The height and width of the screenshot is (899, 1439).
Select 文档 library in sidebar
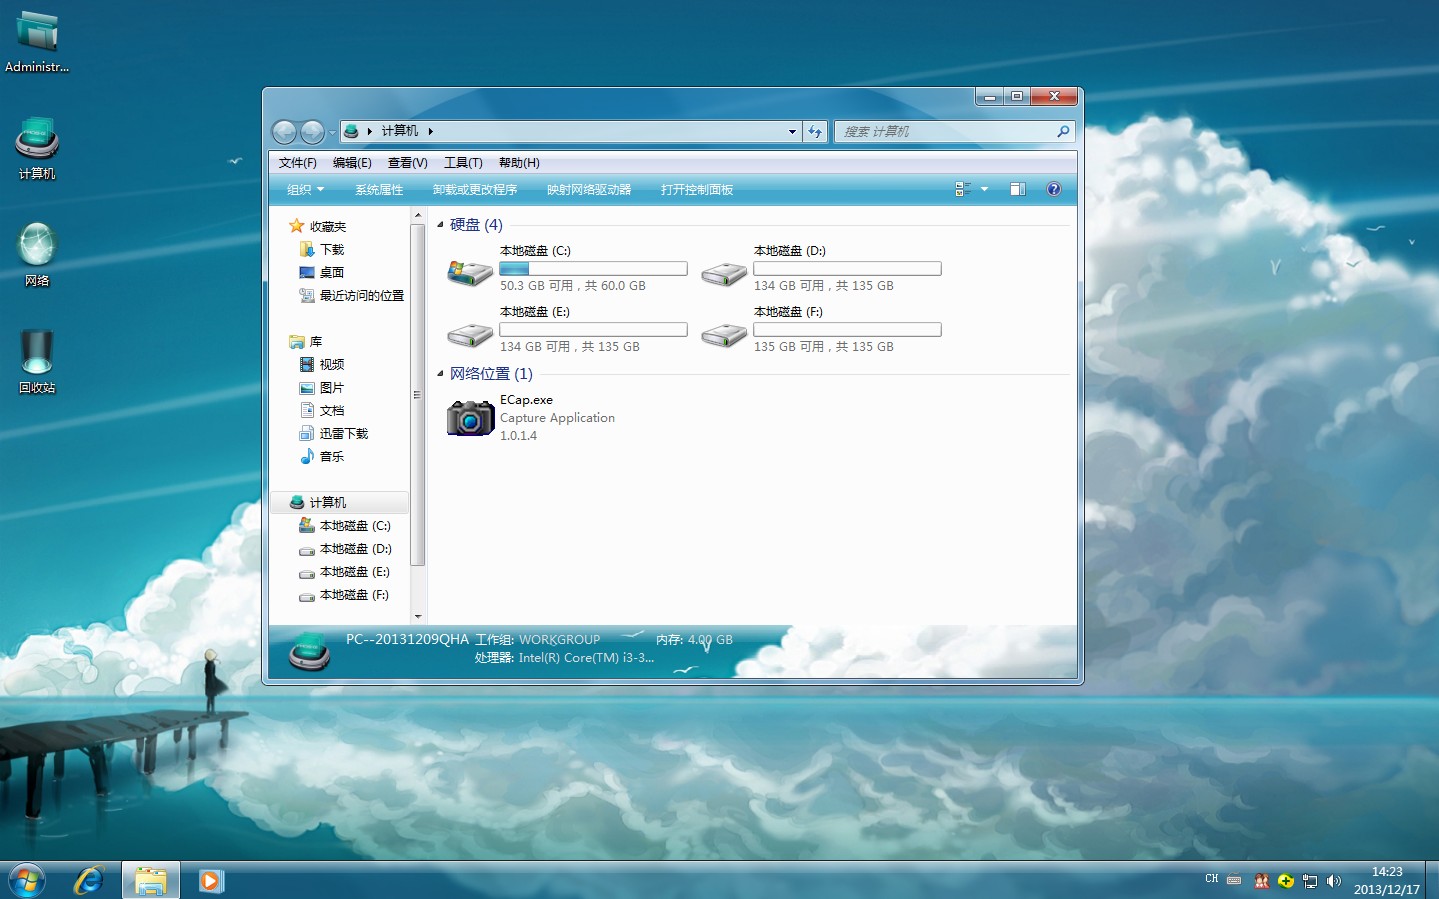coord(331,411)
